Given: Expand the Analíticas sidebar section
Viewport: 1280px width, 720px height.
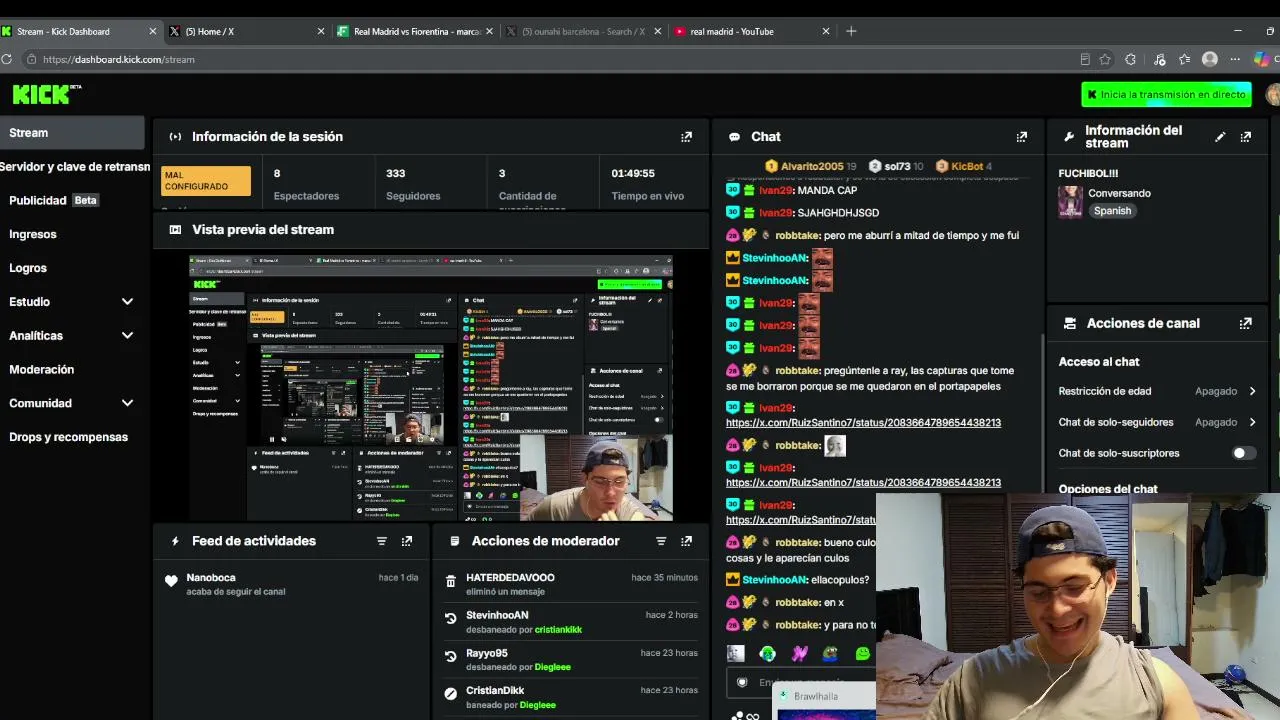Looking at the screenshot, I should pyautogui.click(x=127, y=336).
